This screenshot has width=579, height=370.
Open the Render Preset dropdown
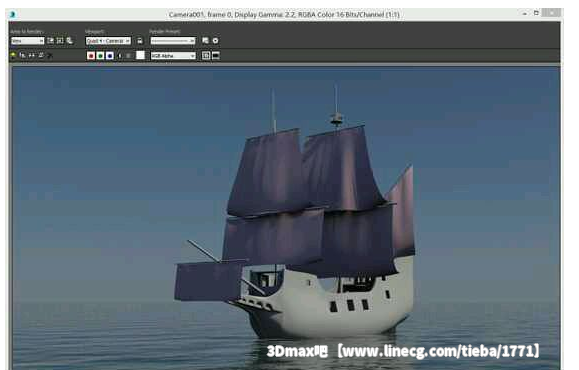(173, 41)
